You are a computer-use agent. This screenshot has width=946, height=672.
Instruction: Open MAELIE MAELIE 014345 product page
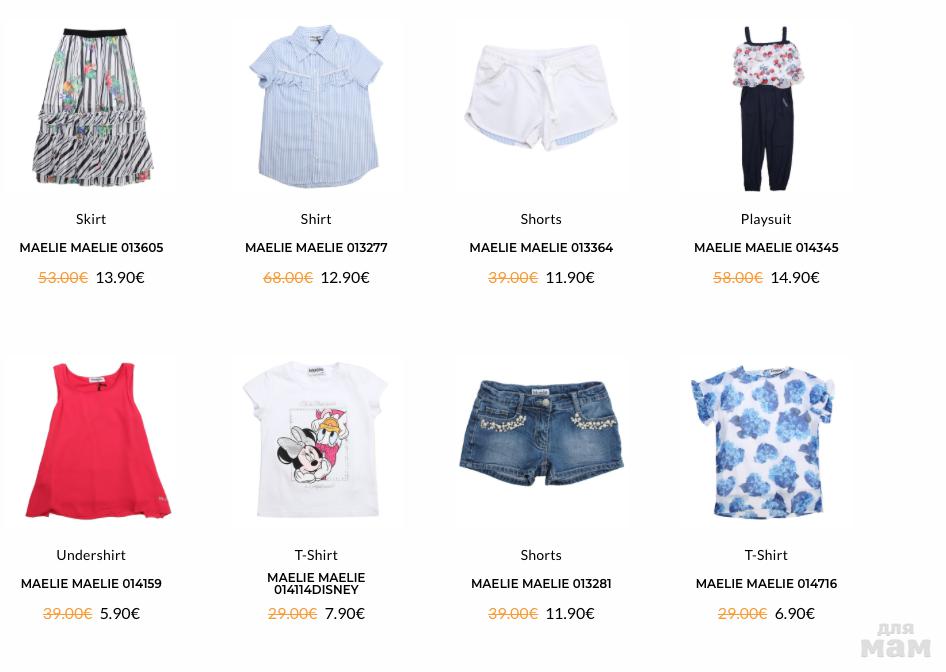pos(766,247)
